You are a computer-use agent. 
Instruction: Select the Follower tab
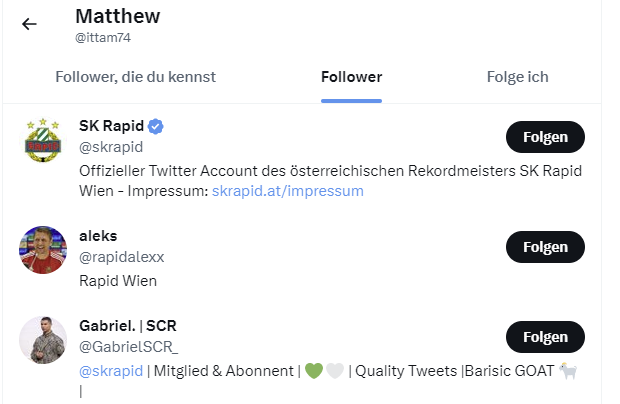click(x=351, y=77)
